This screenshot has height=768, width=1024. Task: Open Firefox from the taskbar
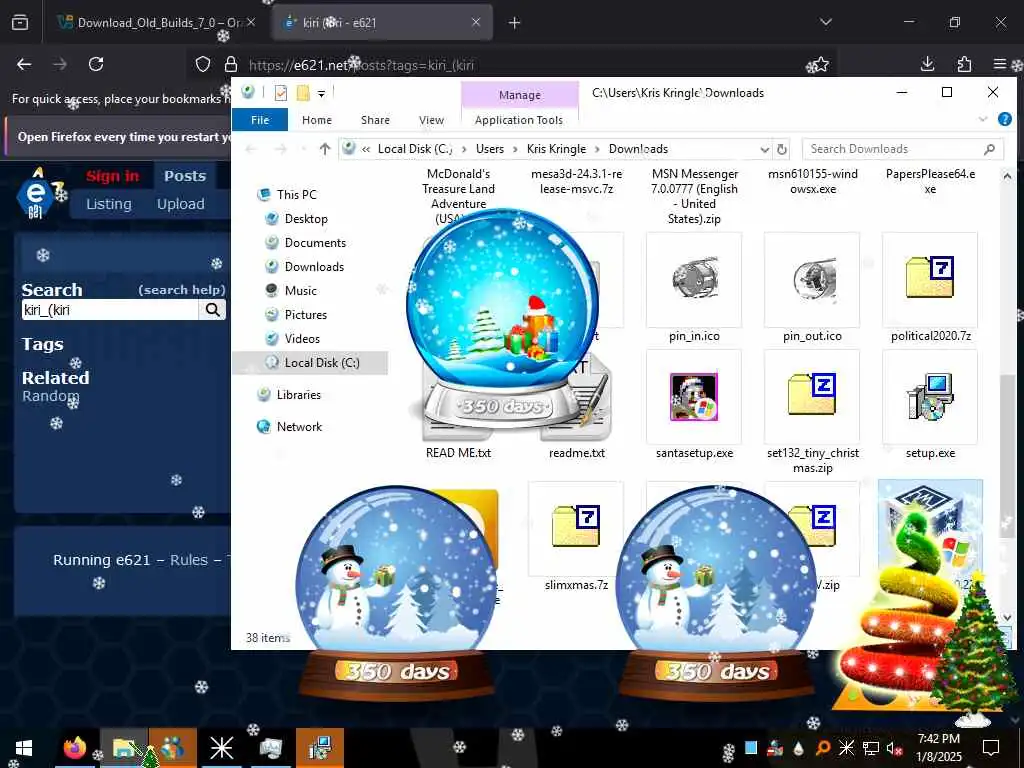click(75, 748)
